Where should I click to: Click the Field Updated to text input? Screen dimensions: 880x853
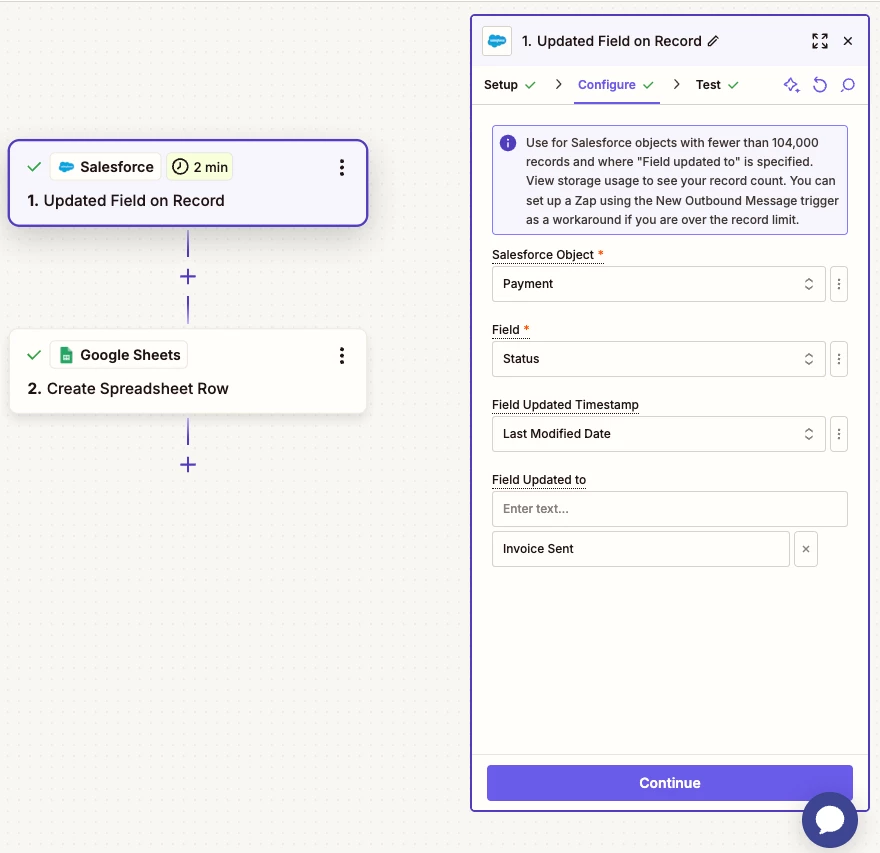tap(670, 509)
